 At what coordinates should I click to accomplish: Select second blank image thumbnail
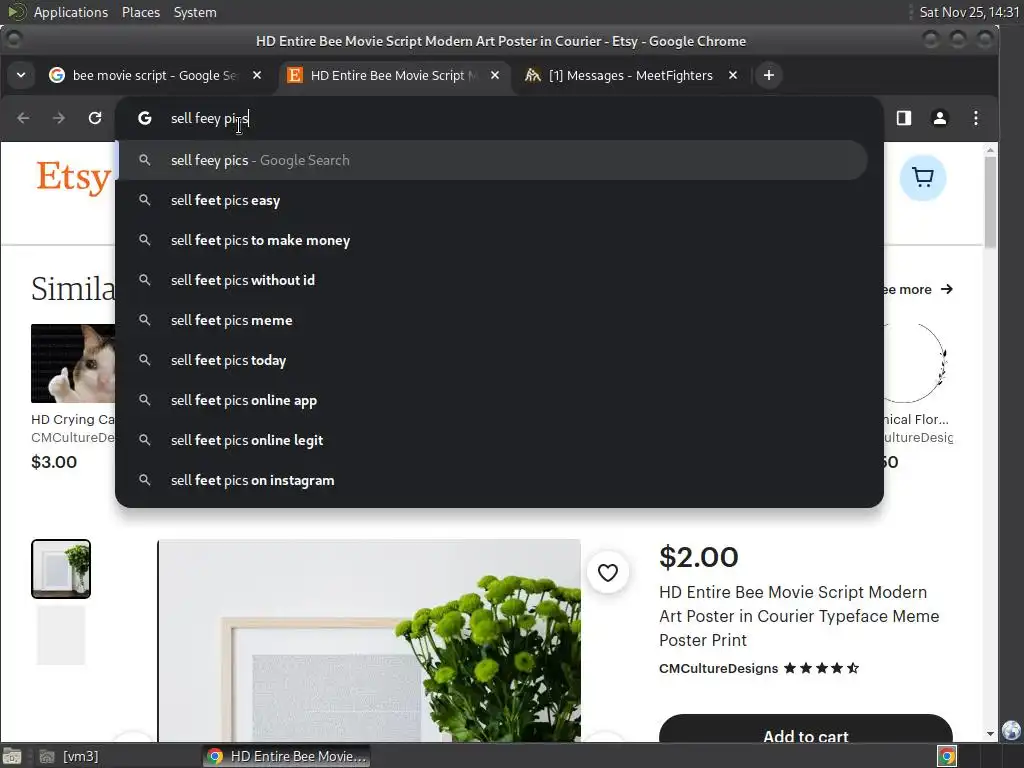[61, 635]
